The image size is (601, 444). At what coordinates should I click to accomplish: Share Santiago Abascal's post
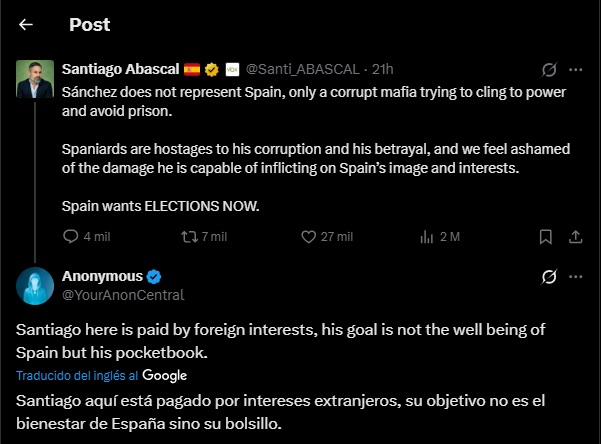[576, 237]
